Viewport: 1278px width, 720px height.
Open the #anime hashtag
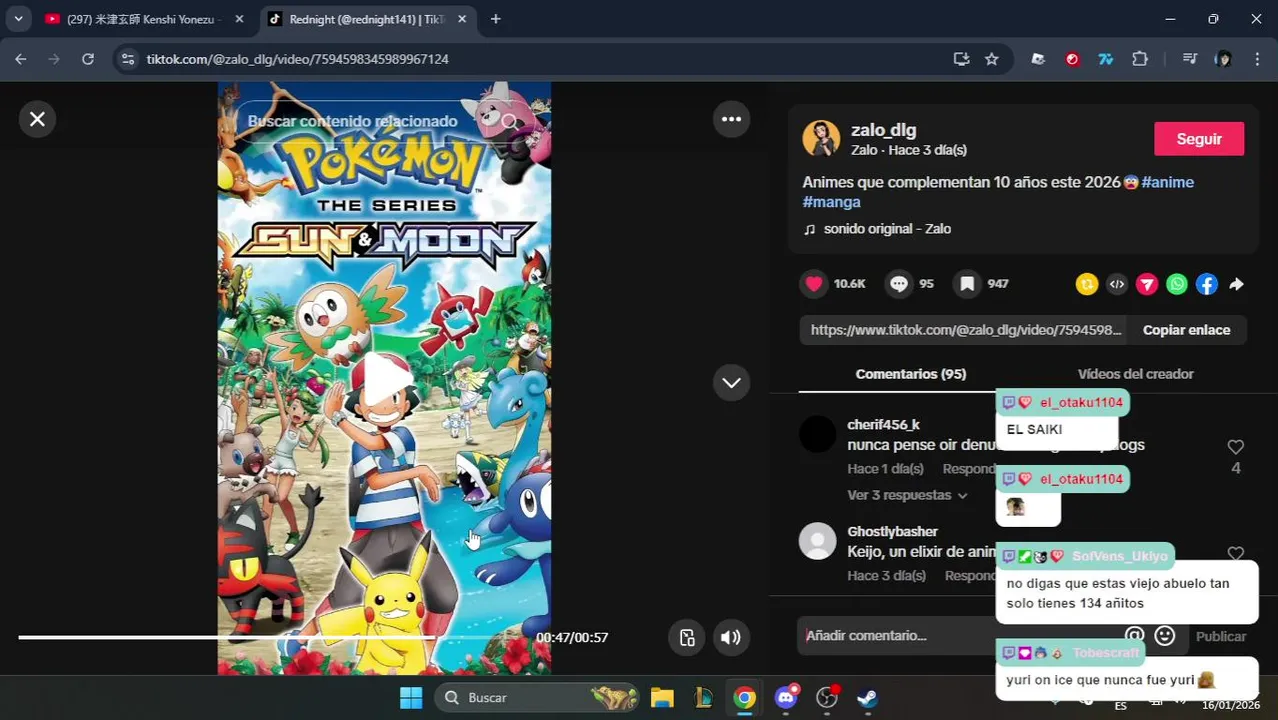click(1167, 182)
